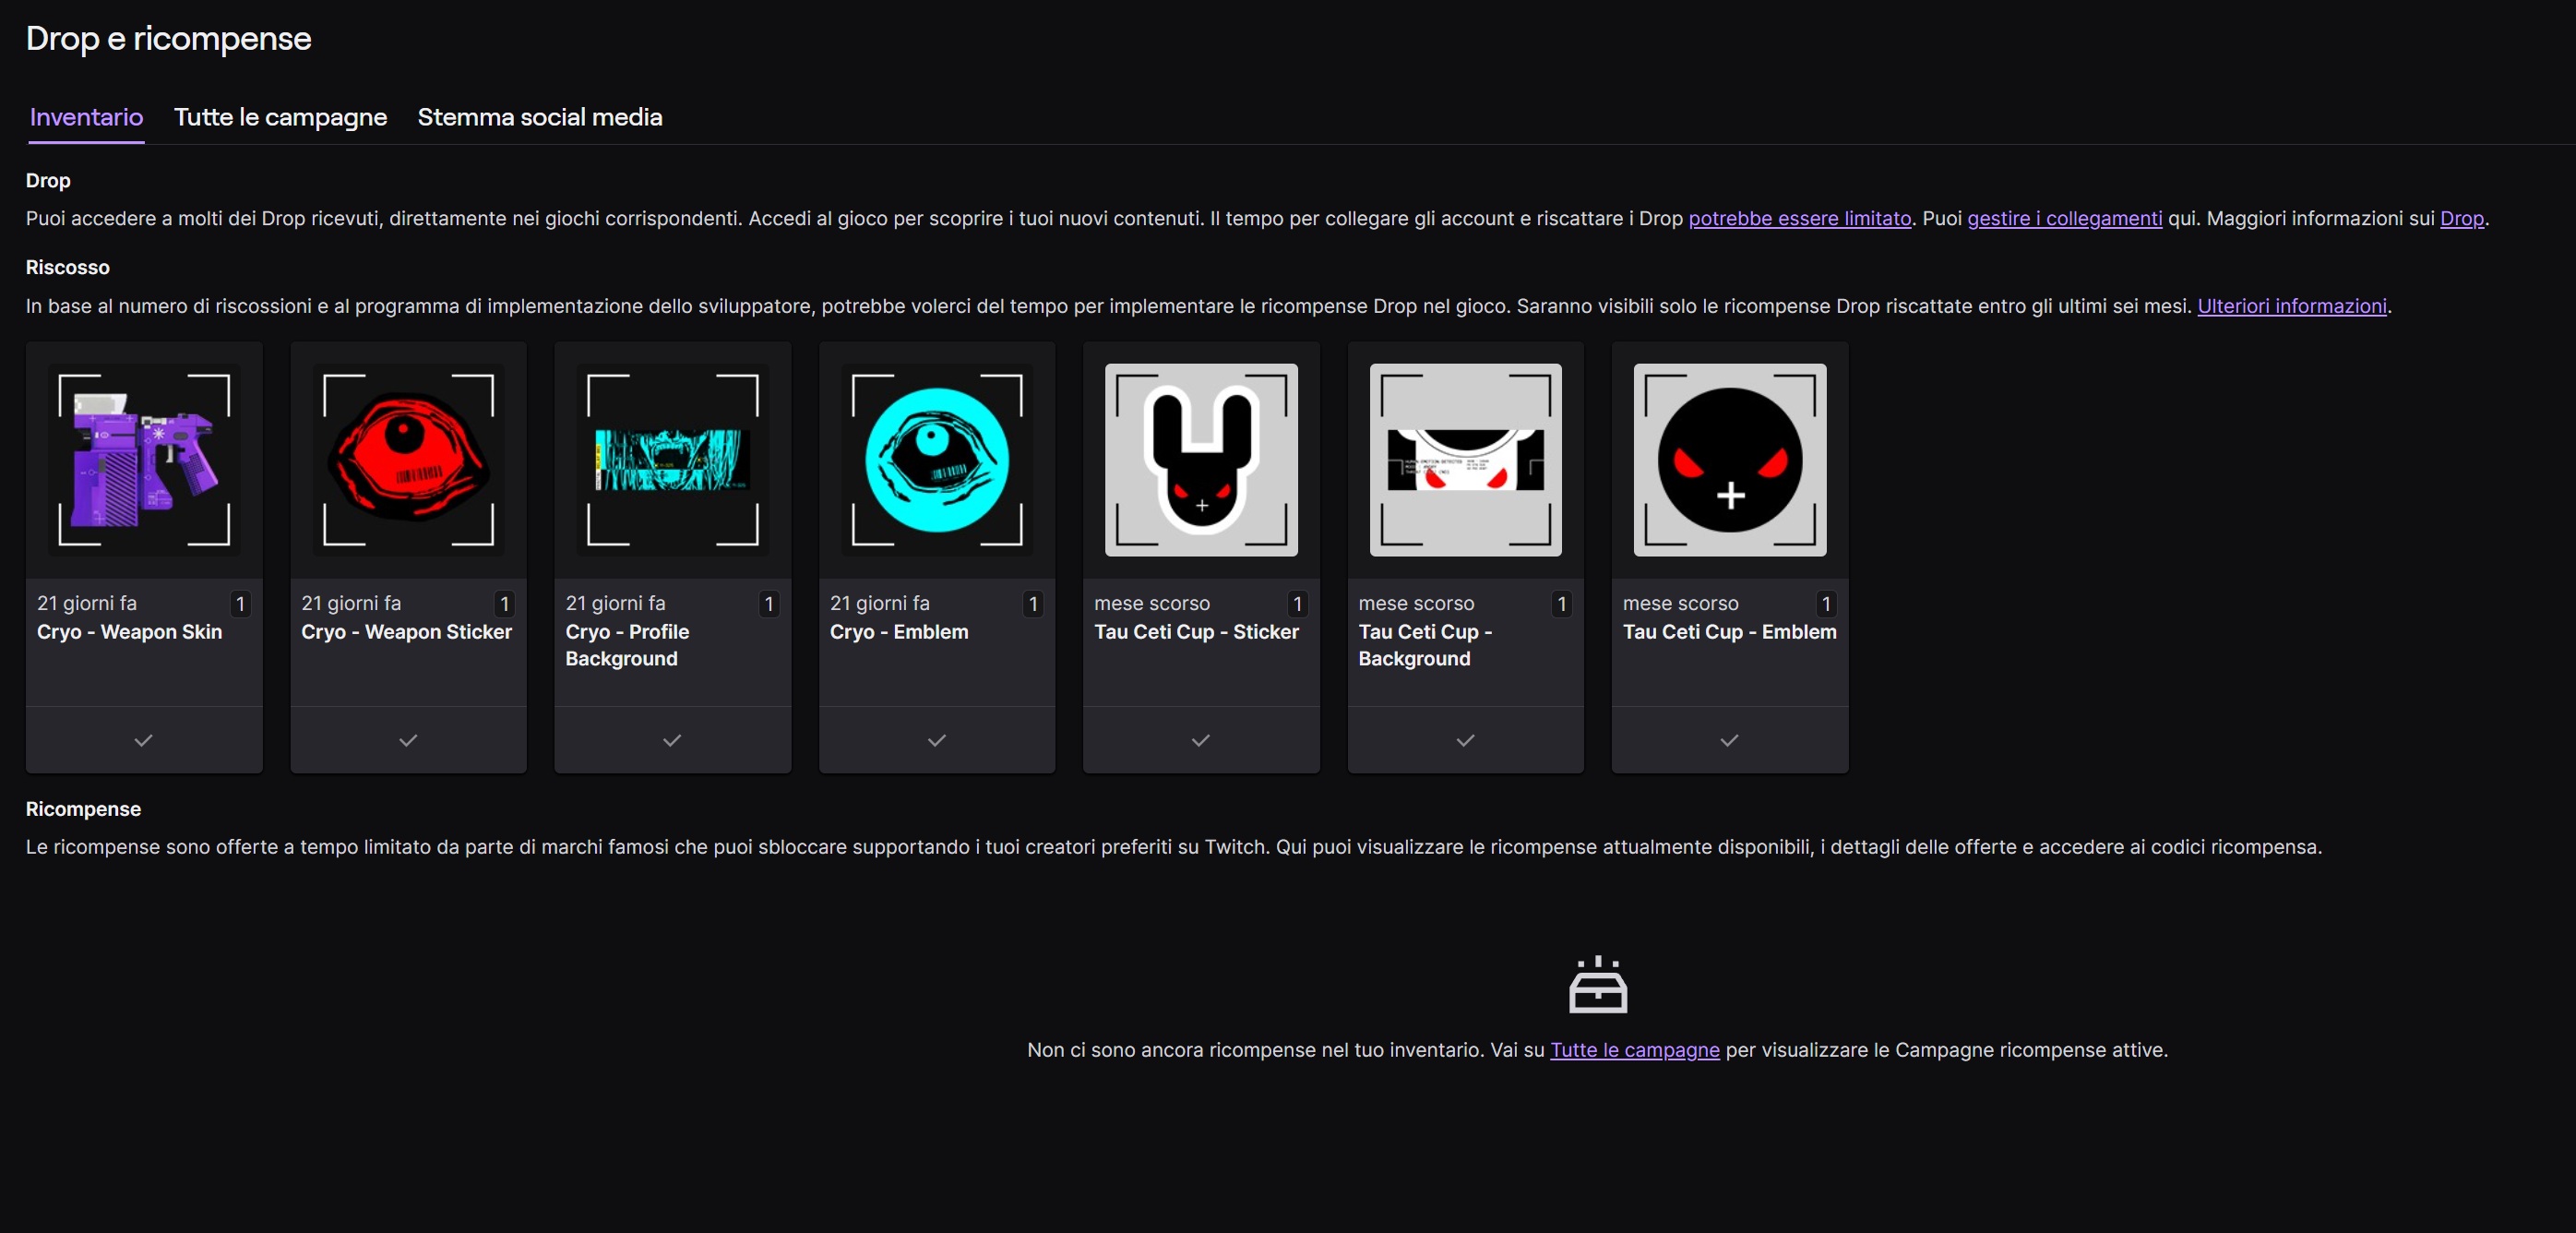This screenshot has width=2576, height=1233.
Task: Click the Cryo Weapon Skin purple gun image
Action: 144,460
